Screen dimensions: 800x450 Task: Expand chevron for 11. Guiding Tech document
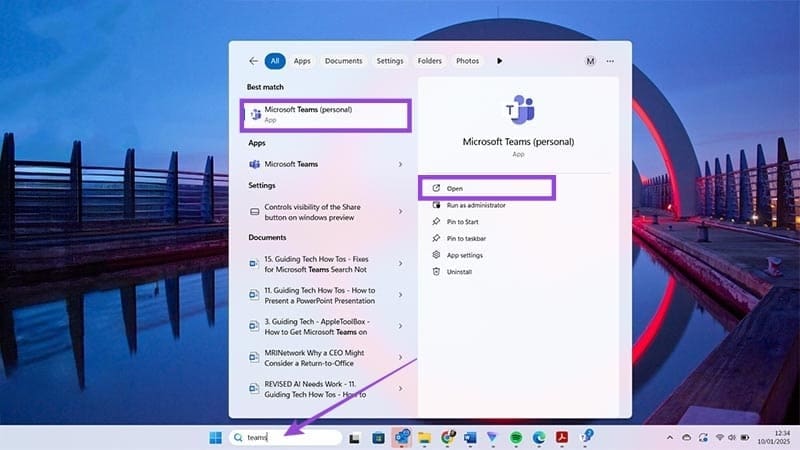401,295
